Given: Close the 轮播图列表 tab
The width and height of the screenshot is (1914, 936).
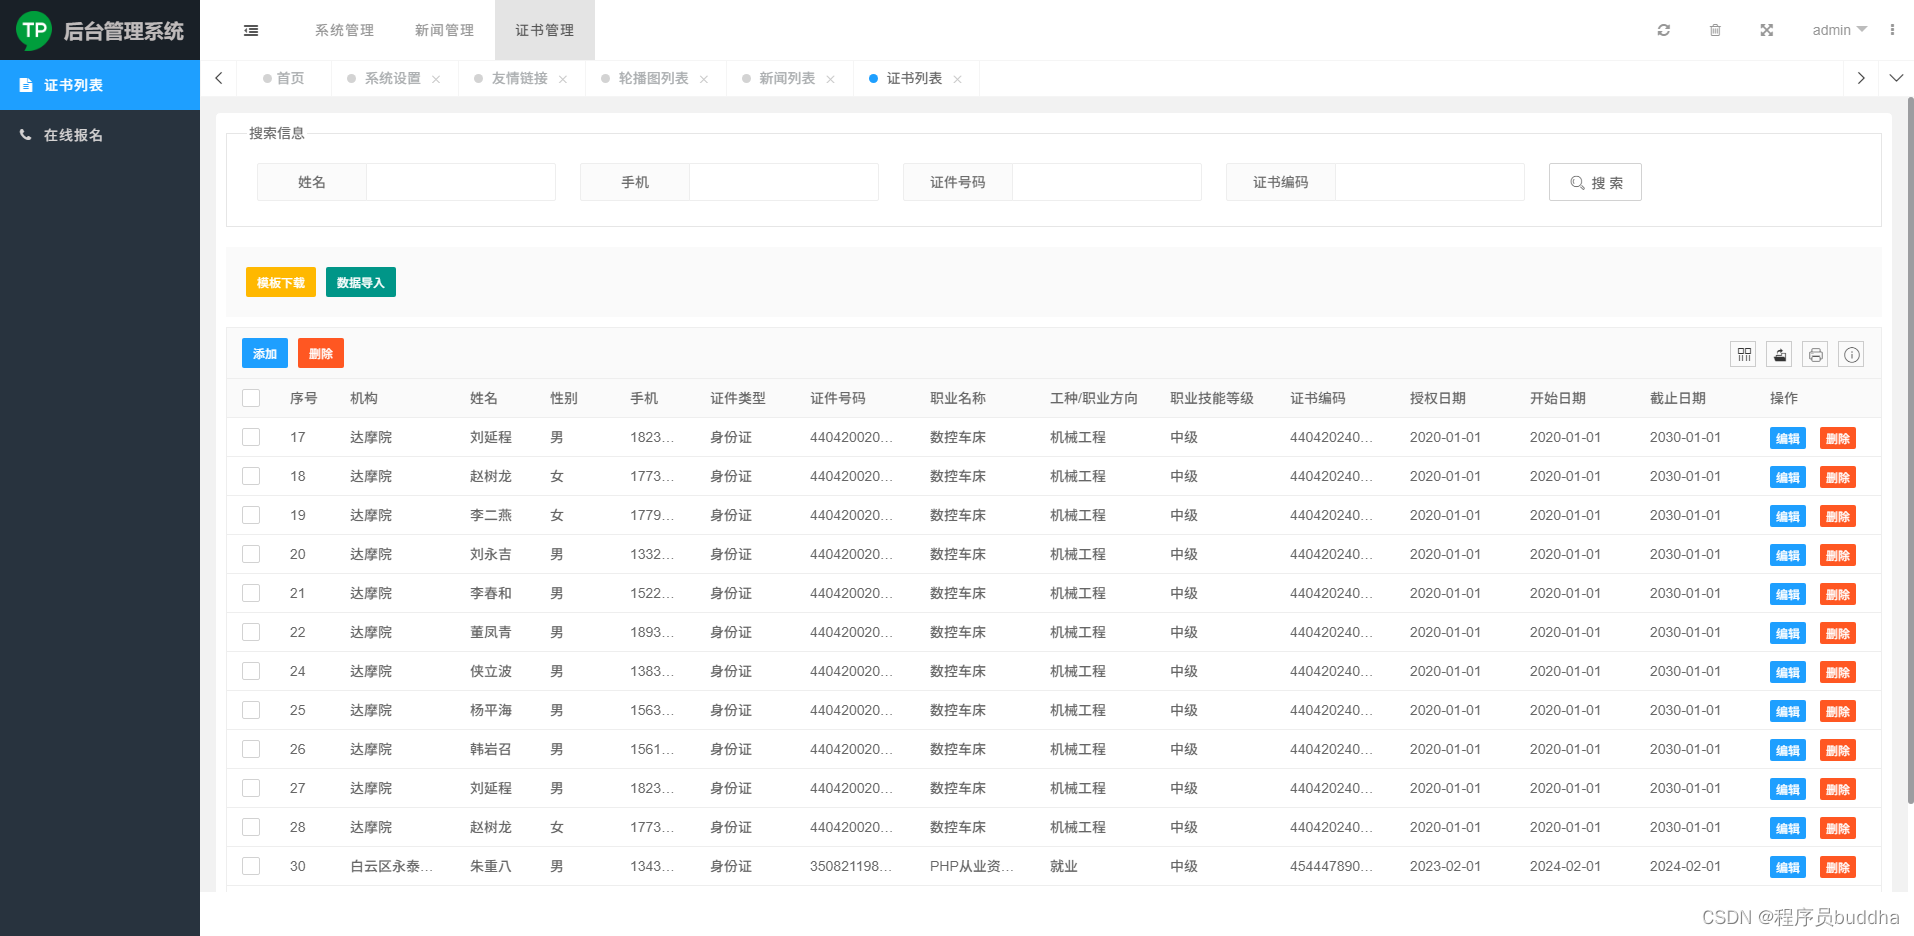Looking at the screenshot, I should tap(704, 79).
